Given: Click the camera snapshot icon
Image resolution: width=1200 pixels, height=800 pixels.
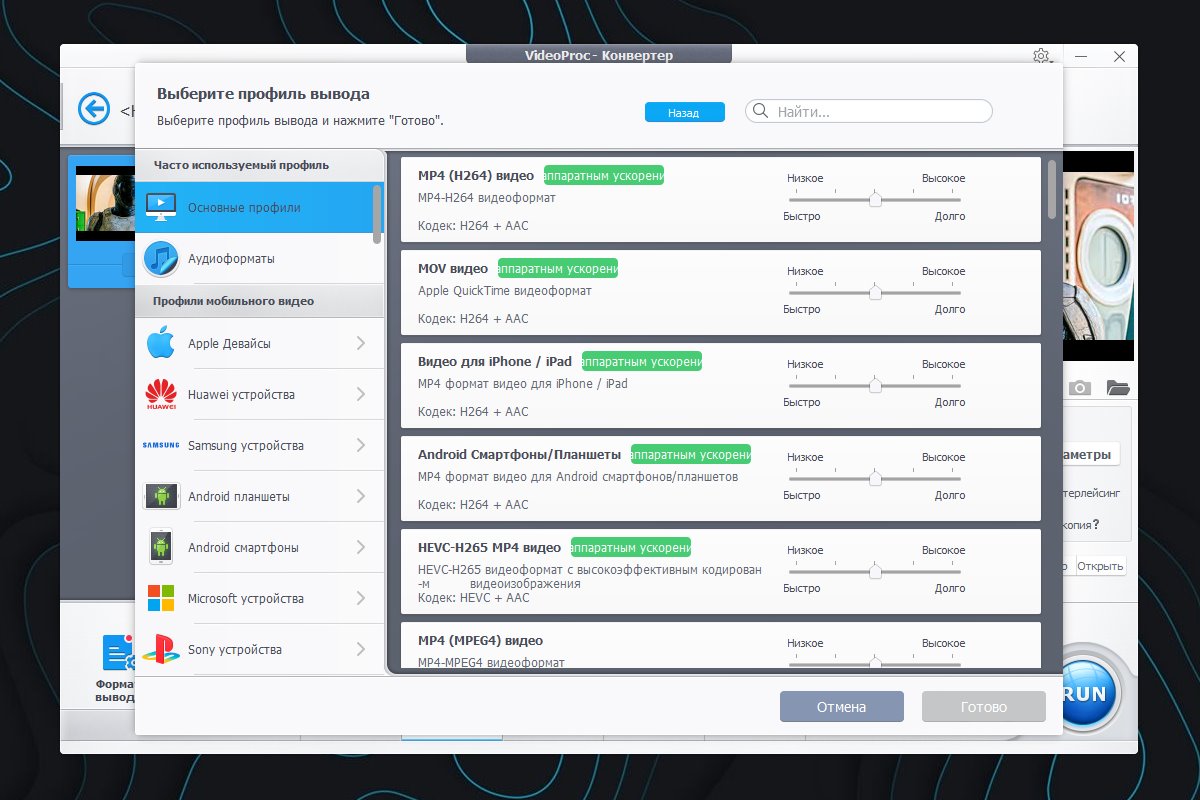Looking at the screenshot, I should coord(1079,388).
